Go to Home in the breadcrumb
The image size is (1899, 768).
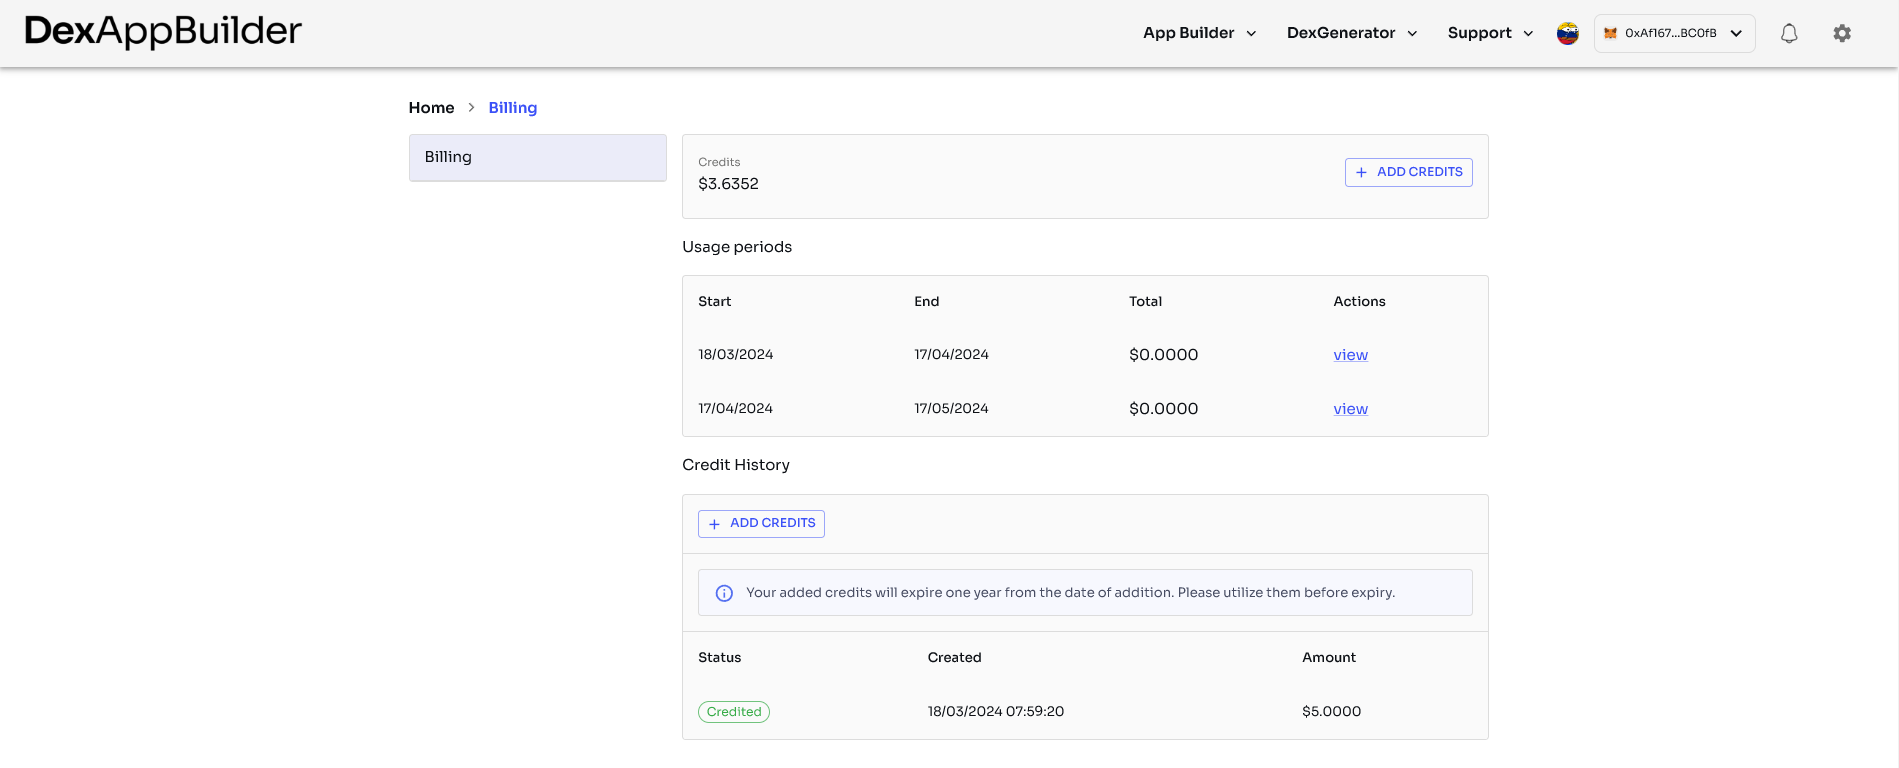431,107
